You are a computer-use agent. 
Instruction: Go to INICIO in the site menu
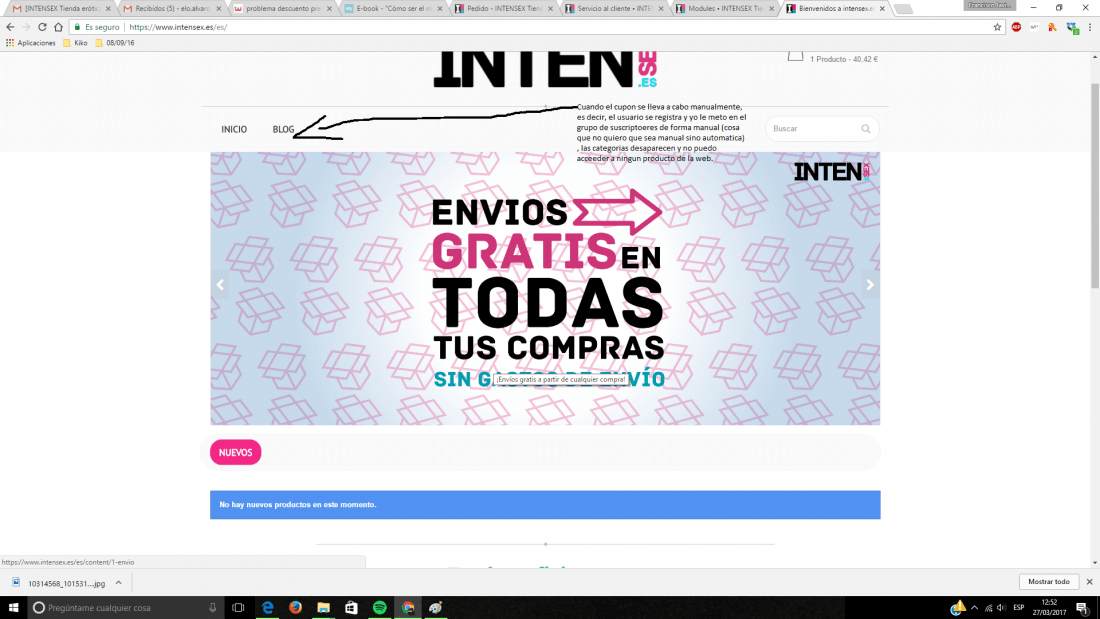coord(234,129)
